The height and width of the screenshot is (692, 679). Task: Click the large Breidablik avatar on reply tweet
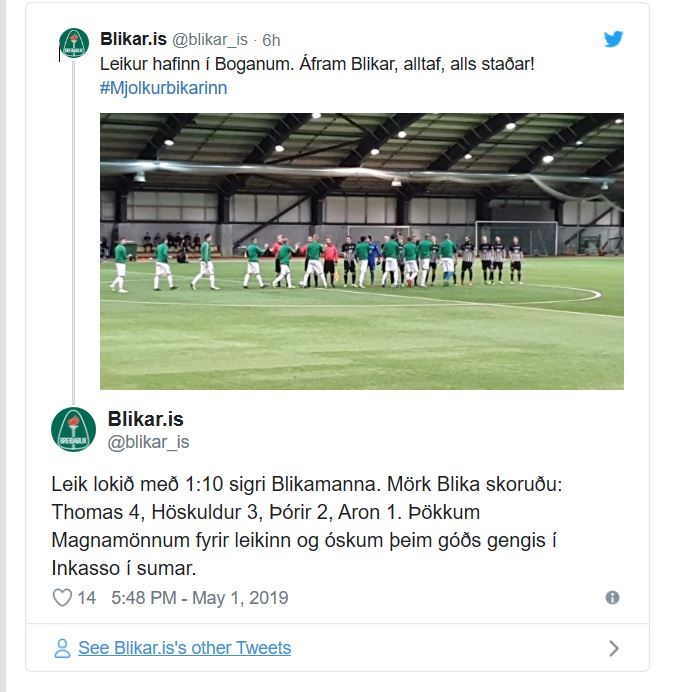73,429
